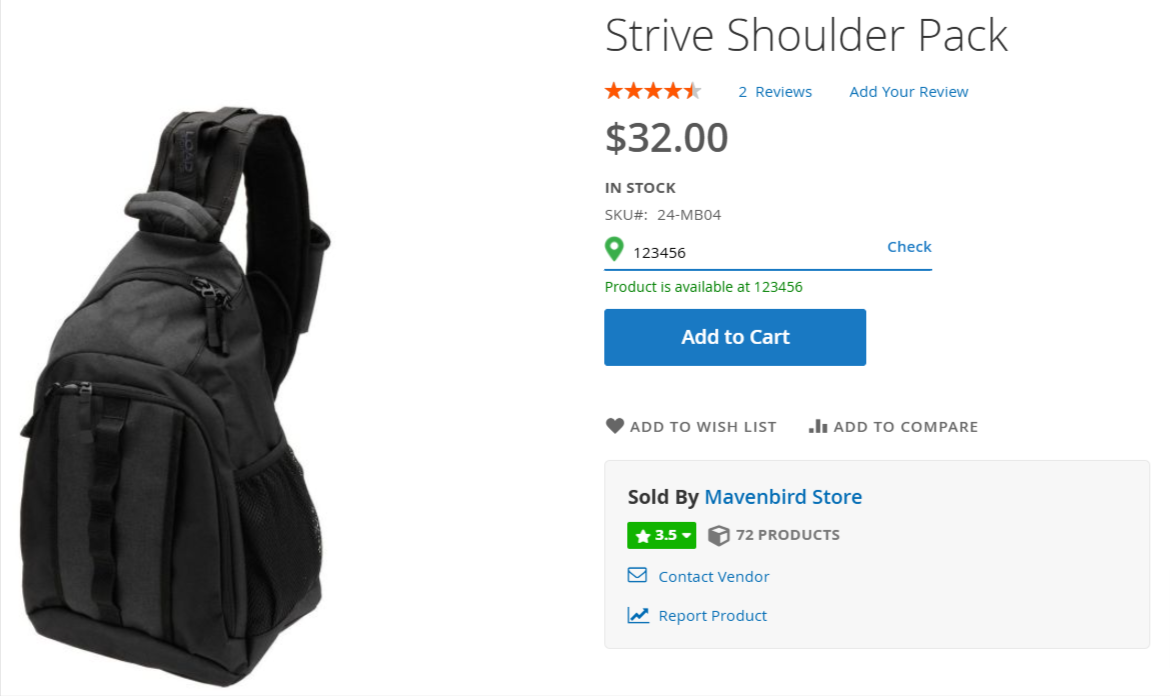This screenshot has height=696, width=1170.
Task: Select Add to Wish List text
Action: point(703,427)
